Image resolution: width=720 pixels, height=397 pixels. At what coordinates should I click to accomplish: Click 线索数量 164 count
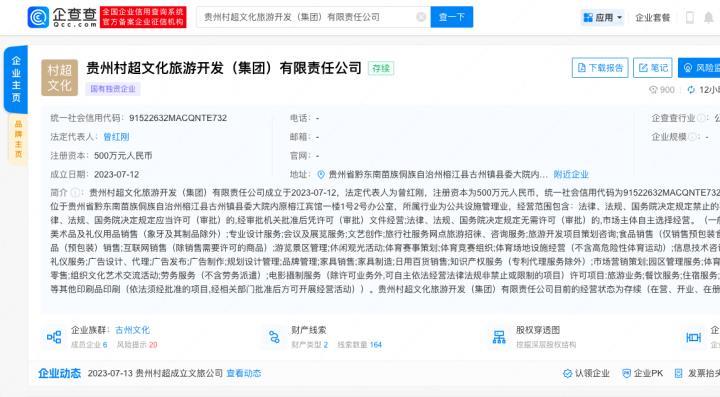click(x=360, y=345)
